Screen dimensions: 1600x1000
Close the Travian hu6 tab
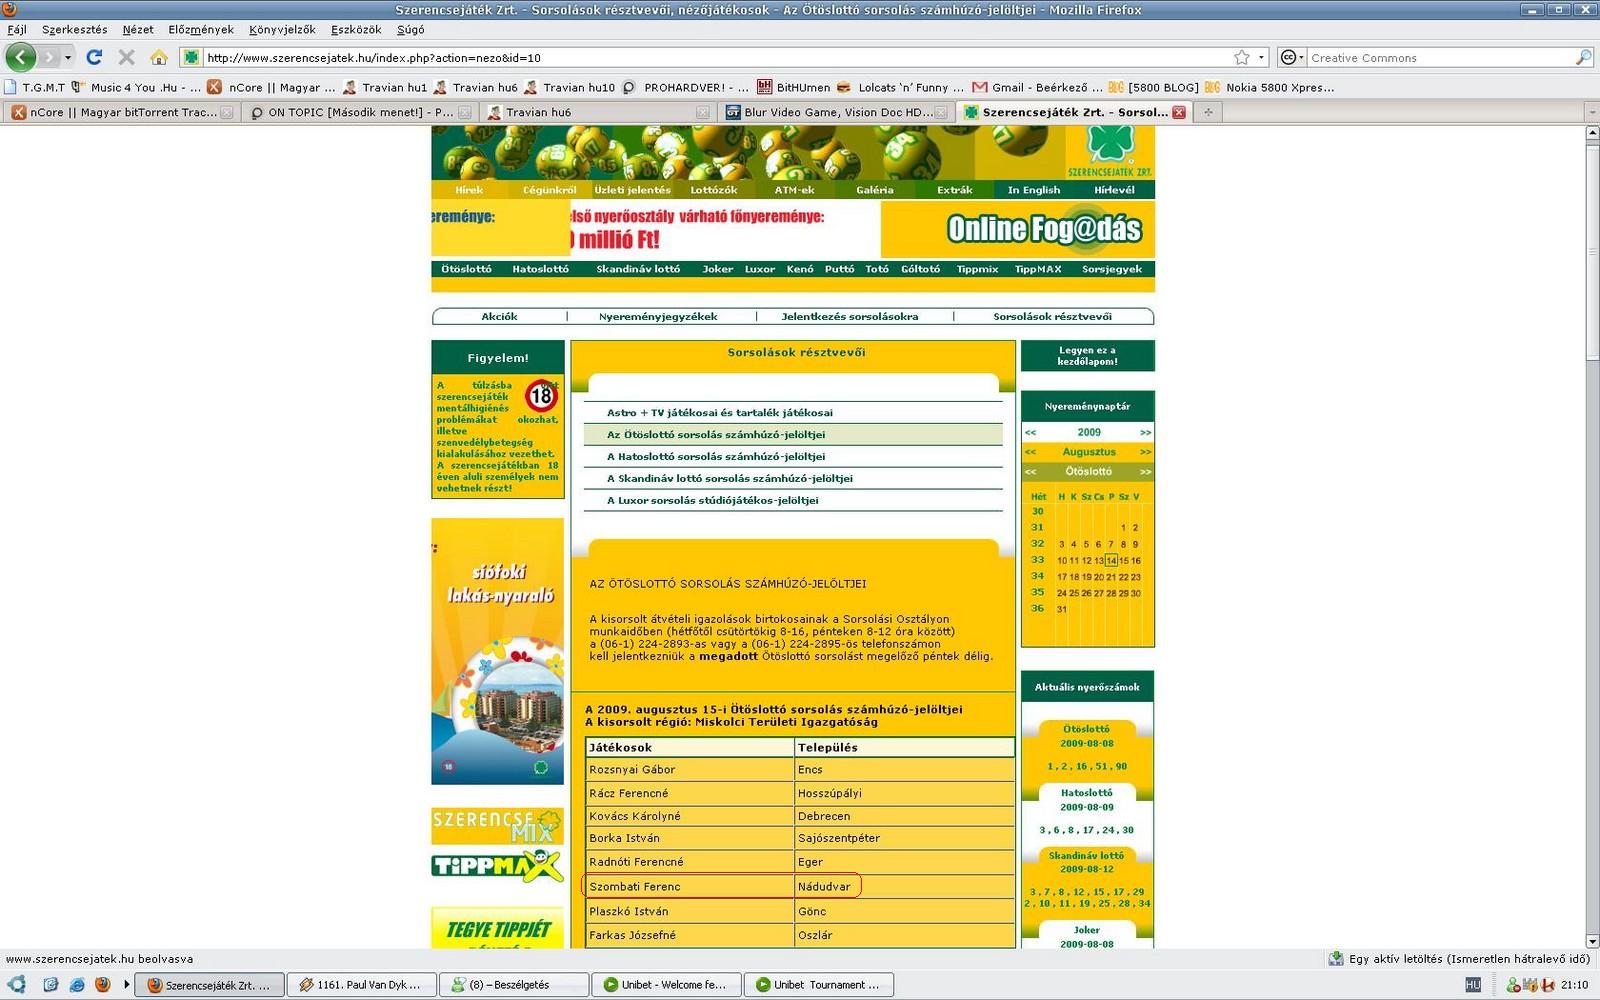tap(702, 112)
